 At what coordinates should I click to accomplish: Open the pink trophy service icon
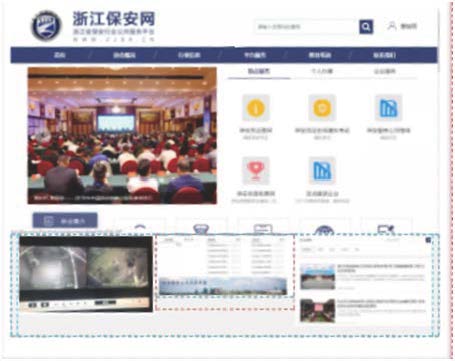pos(256,171)
